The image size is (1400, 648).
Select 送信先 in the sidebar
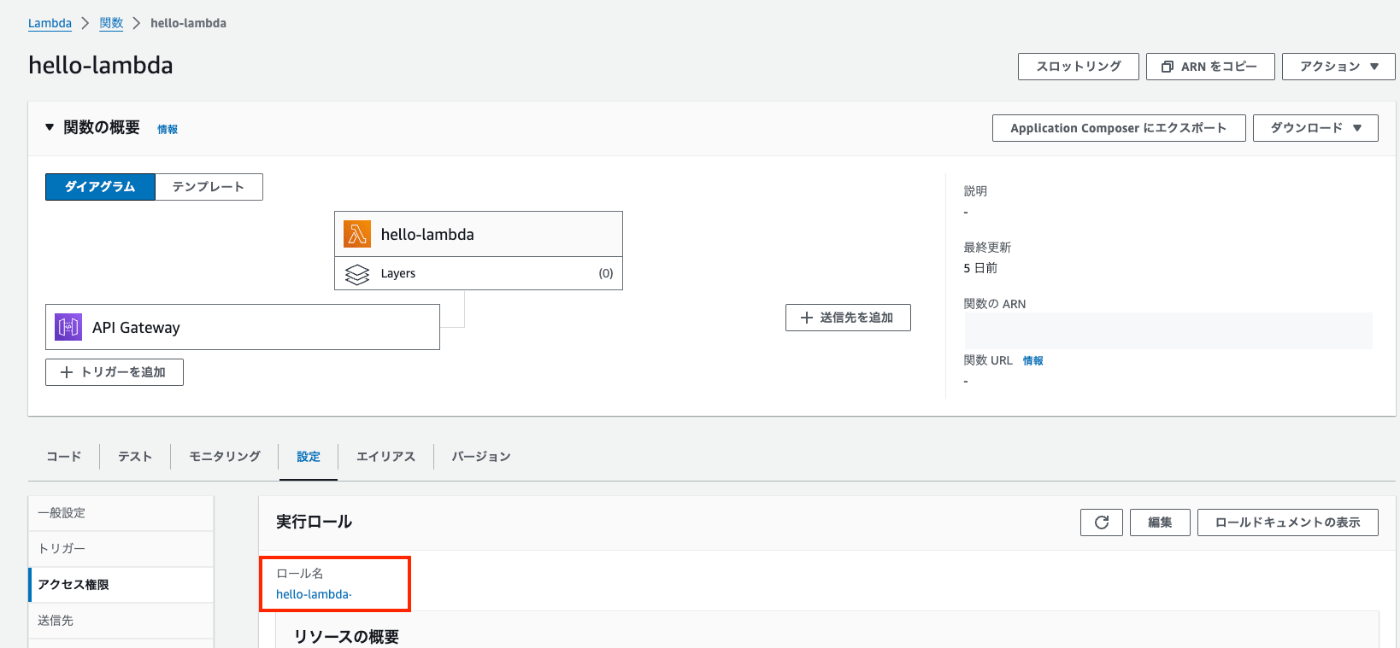coord(121,621)
